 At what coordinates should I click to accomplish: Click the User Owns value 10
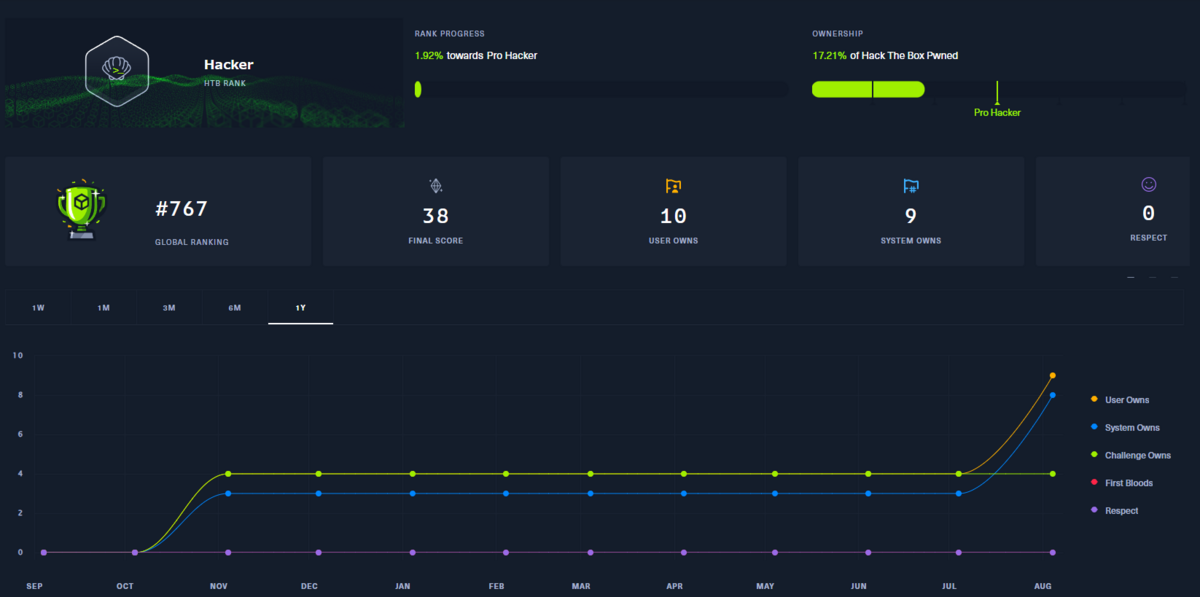tap(673, 215)
